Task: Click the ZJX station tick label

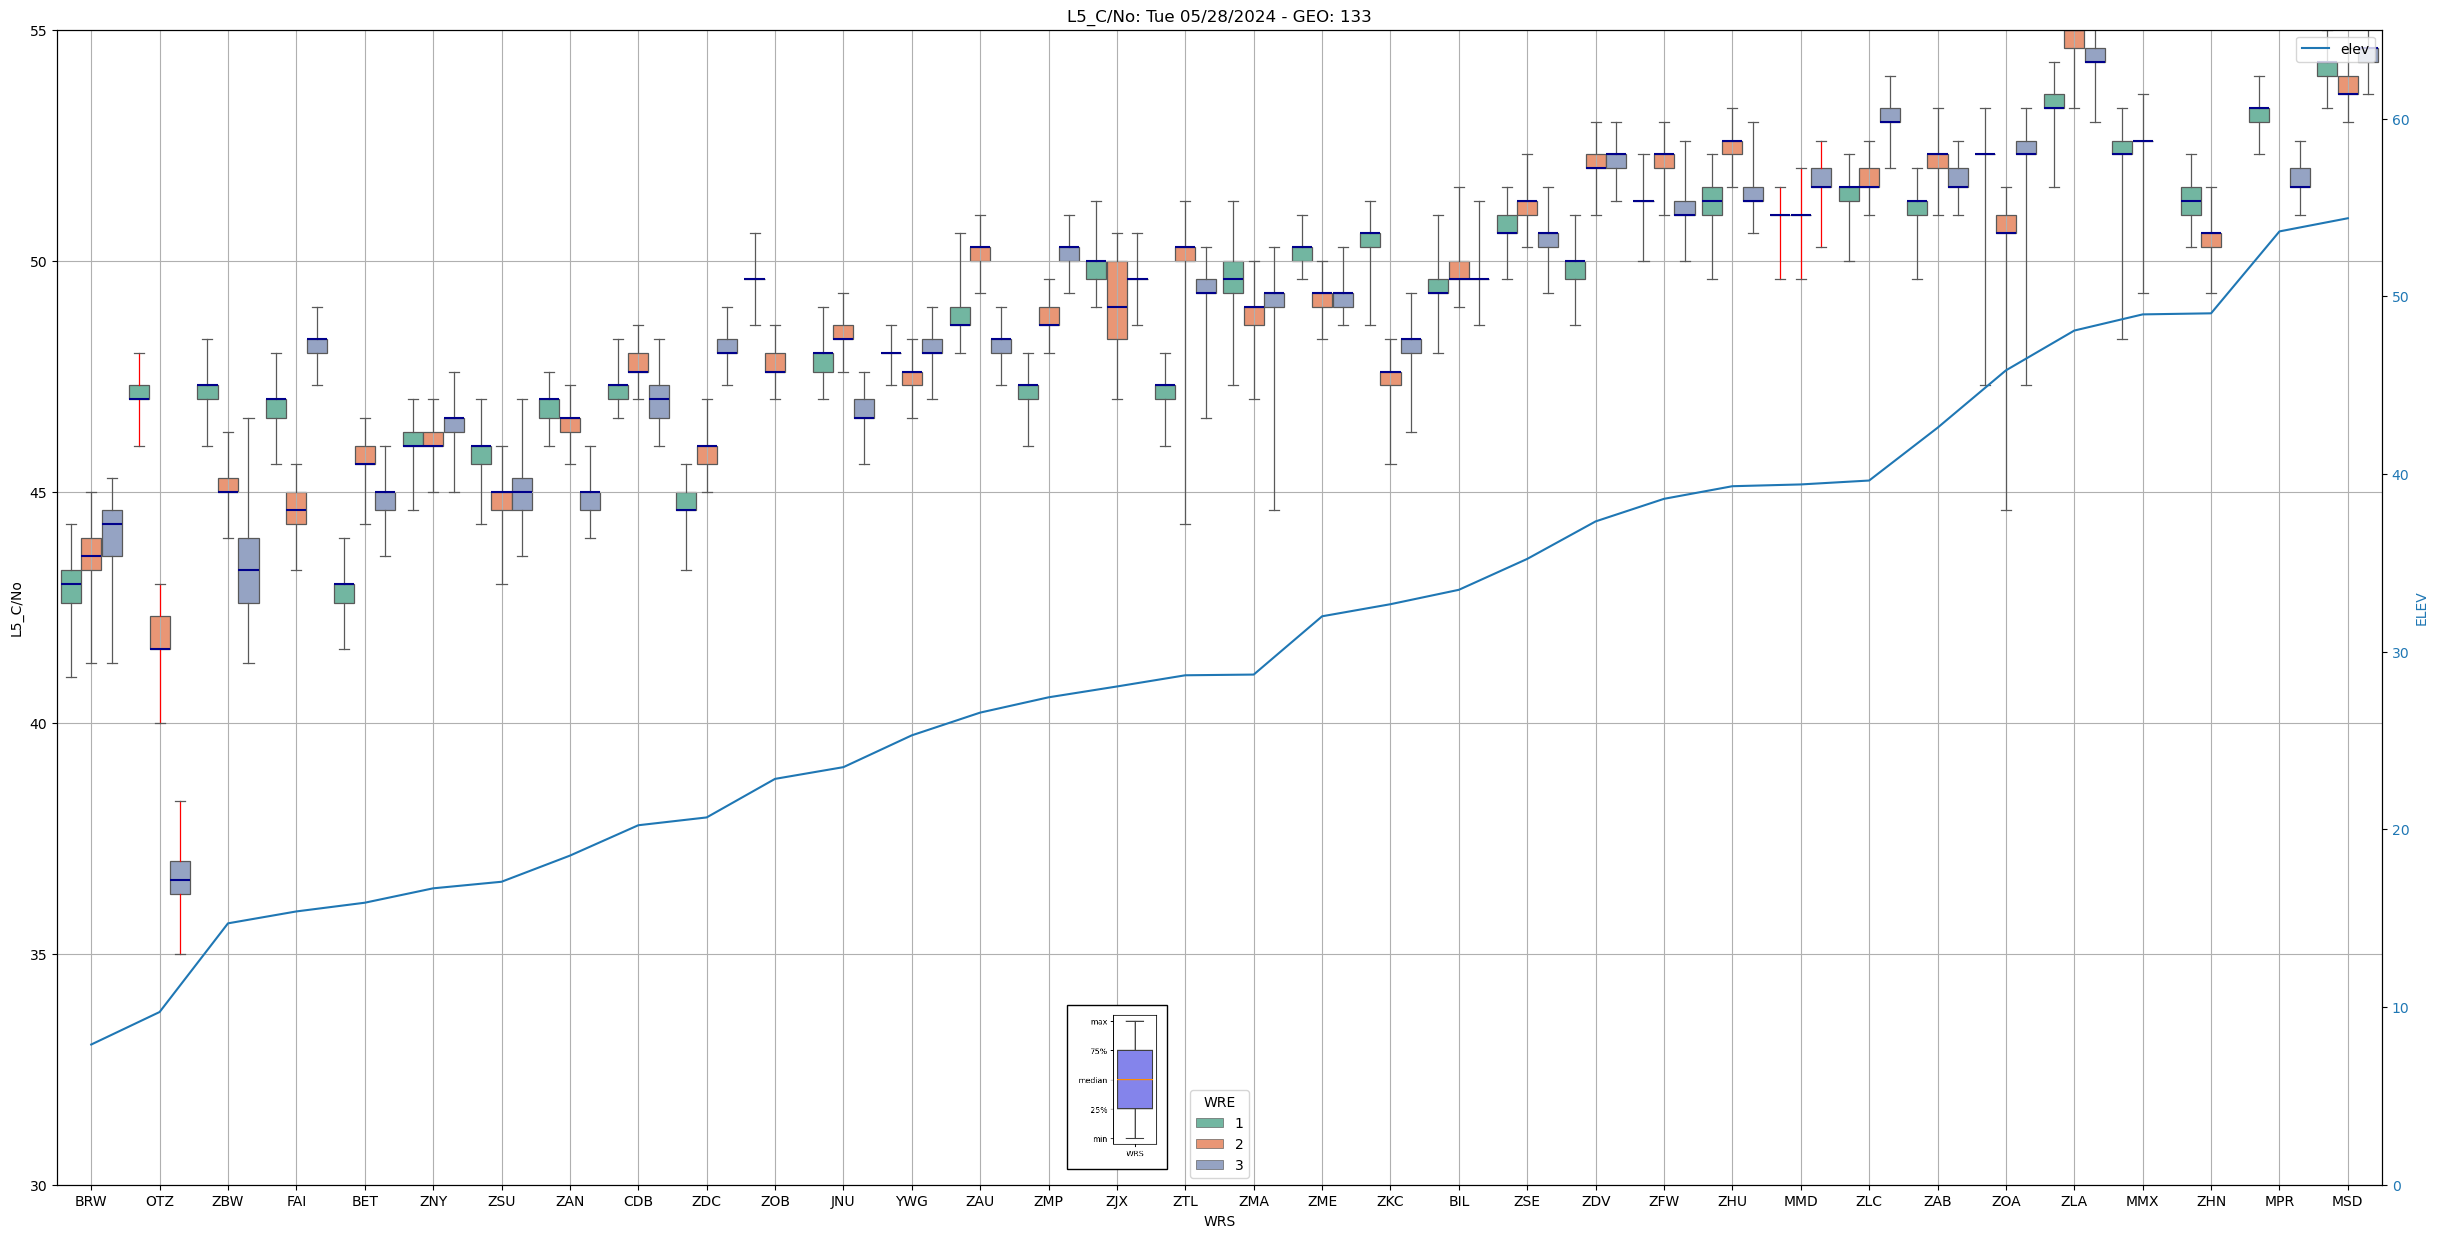Action: [x=1117, y=1201]
